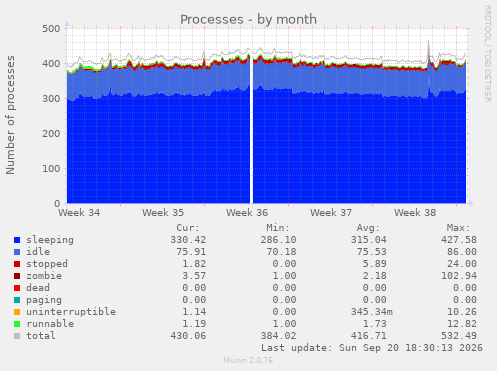Click the 300 y-axis tick label
497x371 pixels.
(51, 99)
